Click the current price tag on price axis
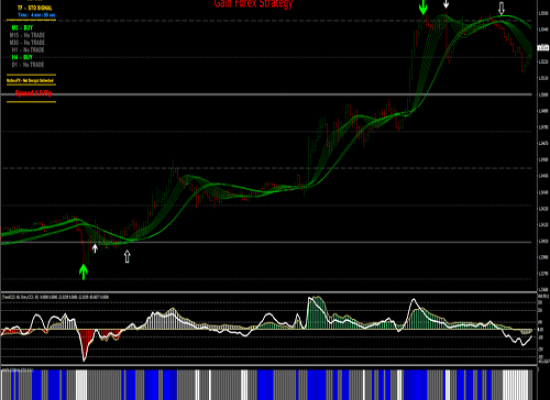The height and width of the screenshot is (400, 550). (x=543, y=47)
